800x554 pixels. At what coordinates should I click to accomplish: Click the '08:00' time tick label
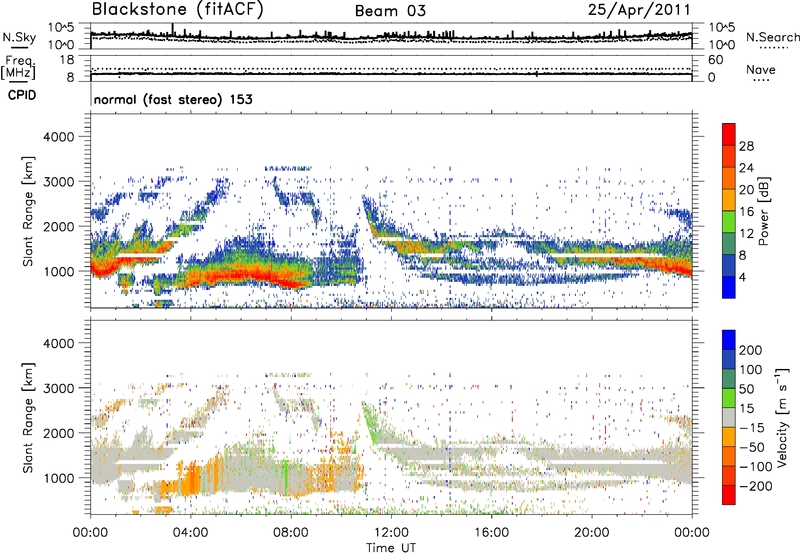tap(291, 533)
